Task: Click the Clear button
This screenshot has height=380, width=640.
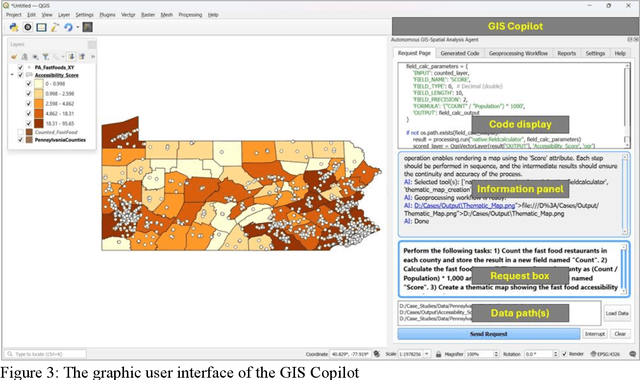Action: pyautogui.click(x=620, y=334)
